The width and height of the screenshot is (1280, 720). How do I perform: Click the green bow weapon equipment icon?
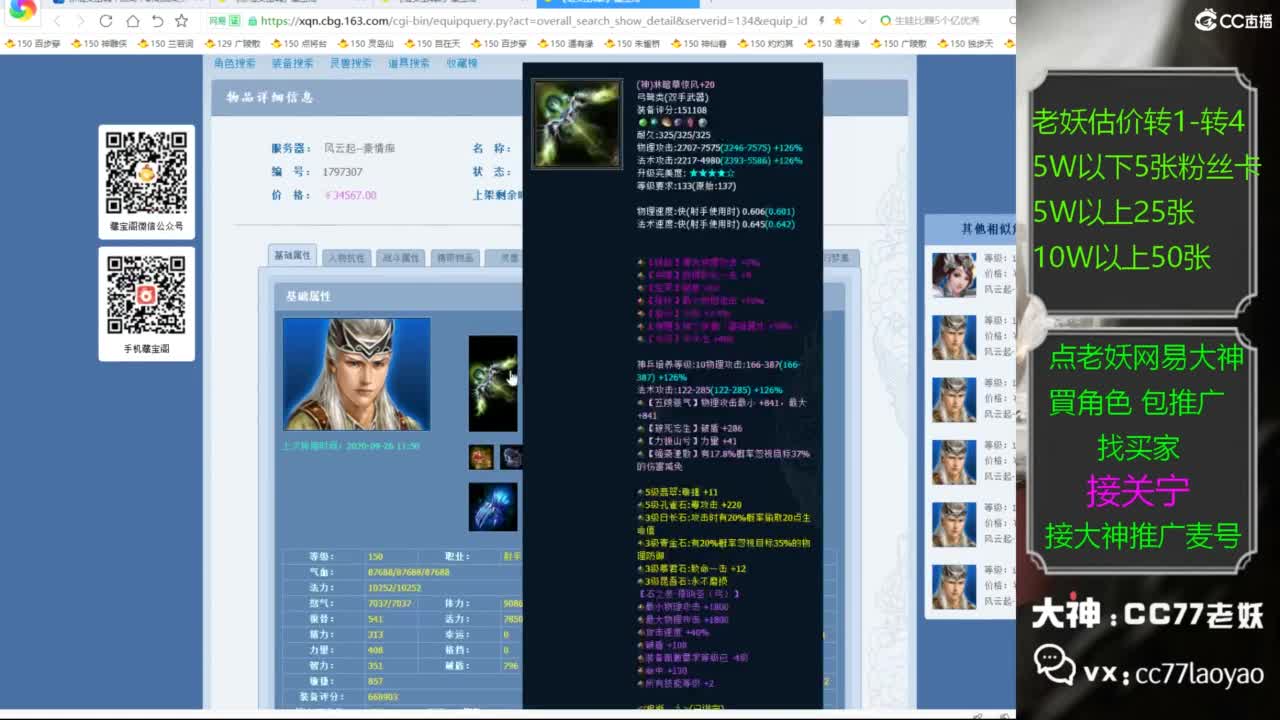pos(493,383)
